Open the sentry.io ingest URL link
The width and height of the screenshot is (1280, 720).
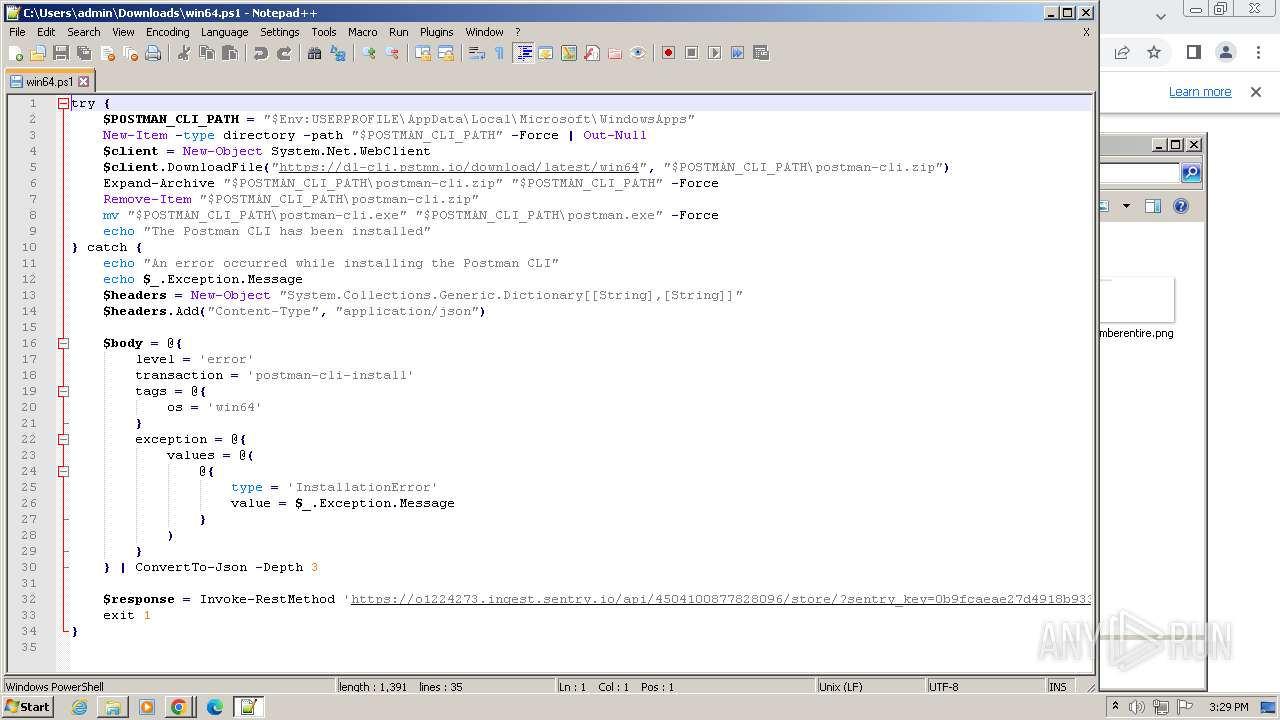720,599
